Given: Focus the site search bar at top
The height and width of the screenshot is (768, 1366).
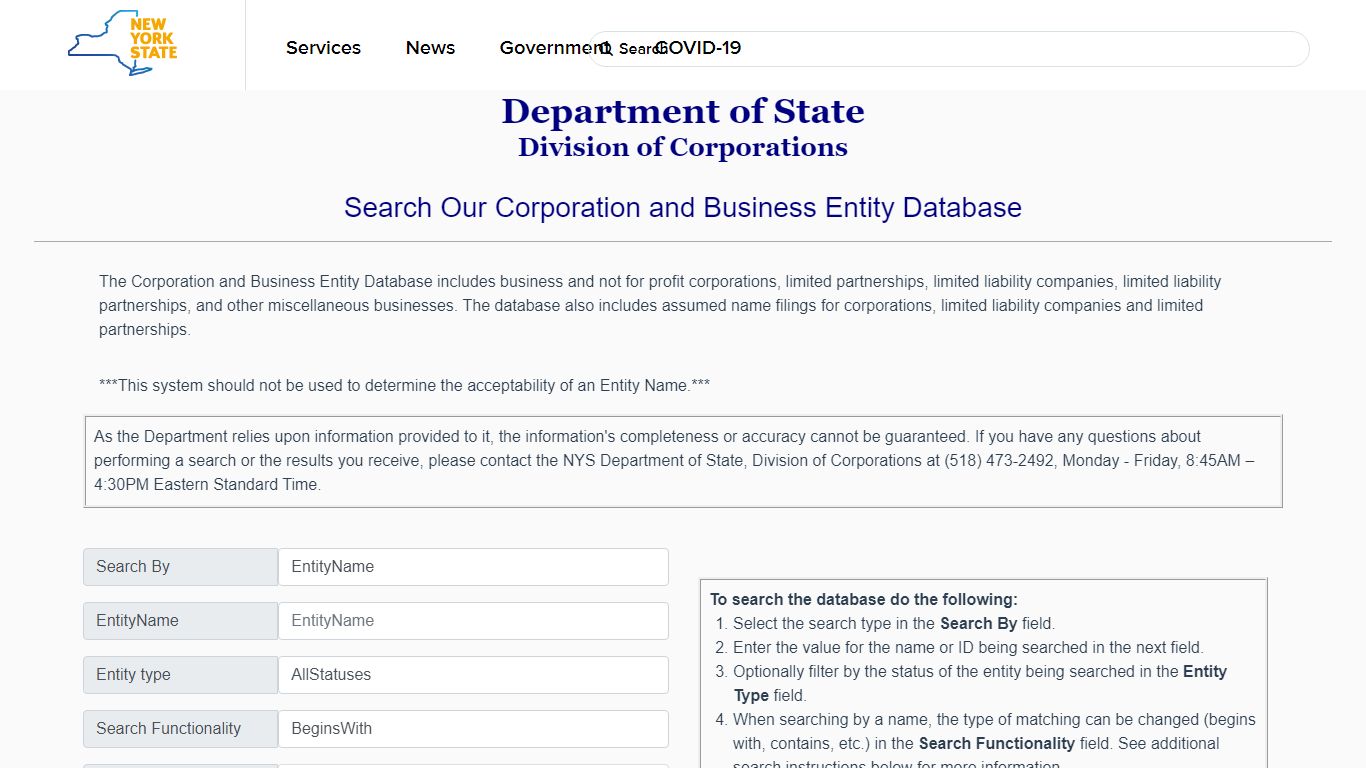Looking at the screenshot, I should coord(948,49).
